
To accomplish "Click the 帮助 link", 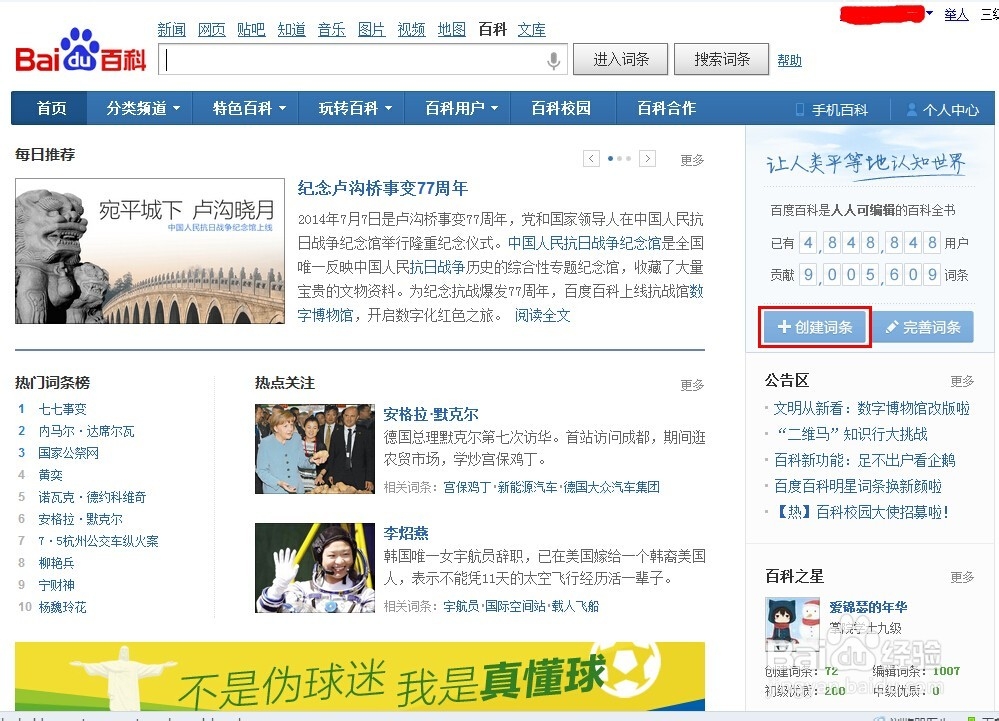I will 789,60.
